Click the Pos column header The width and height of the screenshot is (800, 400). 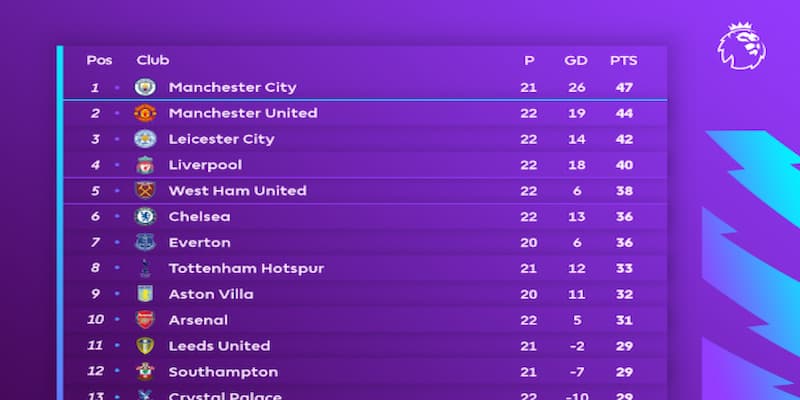98,60
